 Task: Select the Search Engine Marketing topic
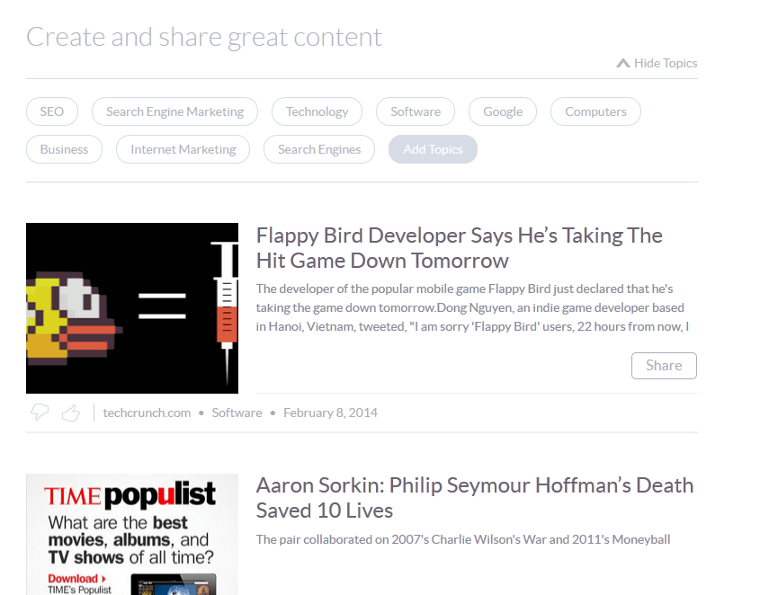(175, 111)
